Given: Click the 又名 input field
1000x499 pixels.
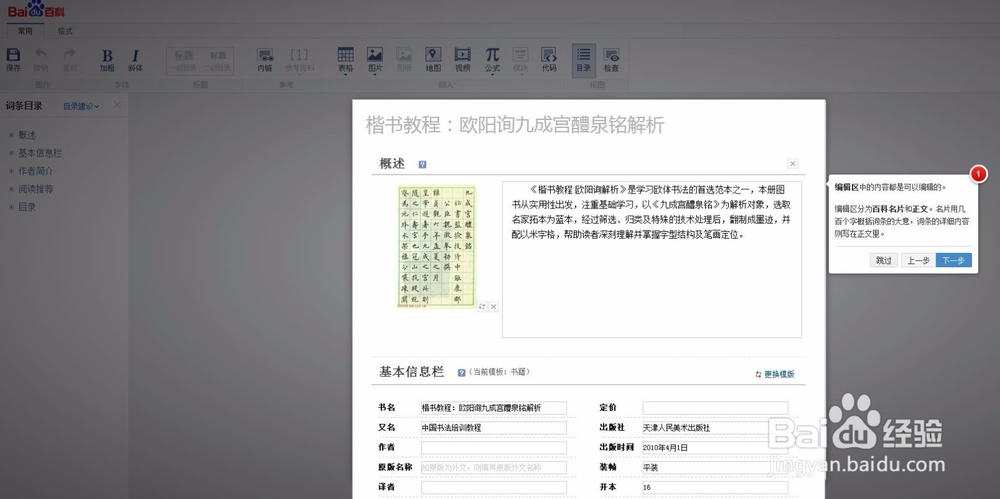Looking at the screenshot, I should [494, 428].
